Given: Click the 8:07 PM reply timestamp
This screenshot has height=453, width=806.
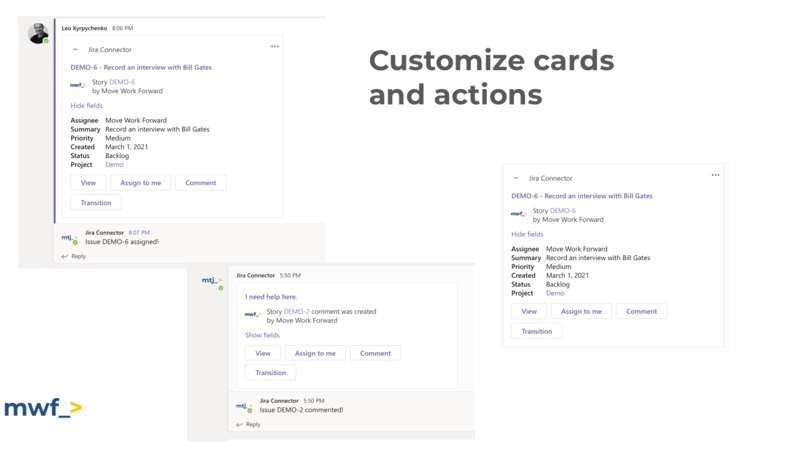Looking at the screenshot, I should point(139,232).
